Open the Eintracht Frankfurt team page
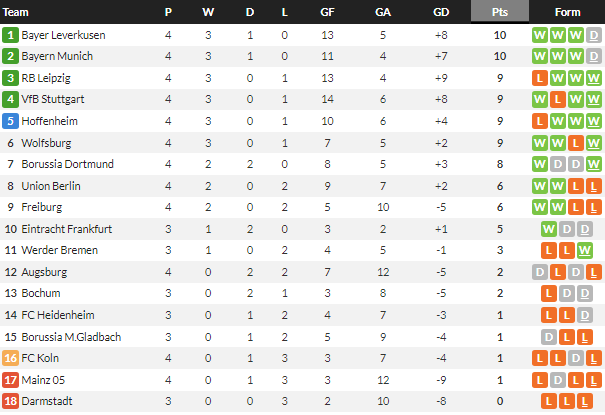The image size is (605, 415). (x=66, y=229)
